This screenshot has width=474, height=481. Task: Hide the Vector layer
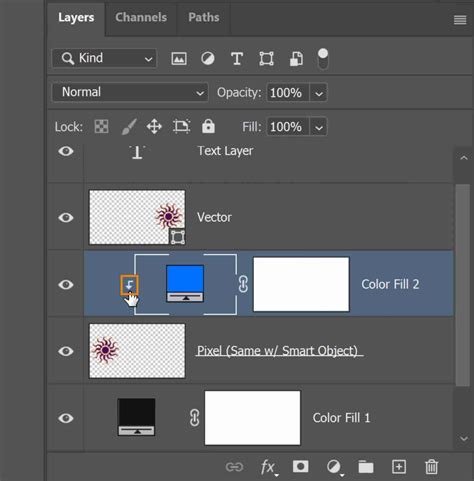66,218
